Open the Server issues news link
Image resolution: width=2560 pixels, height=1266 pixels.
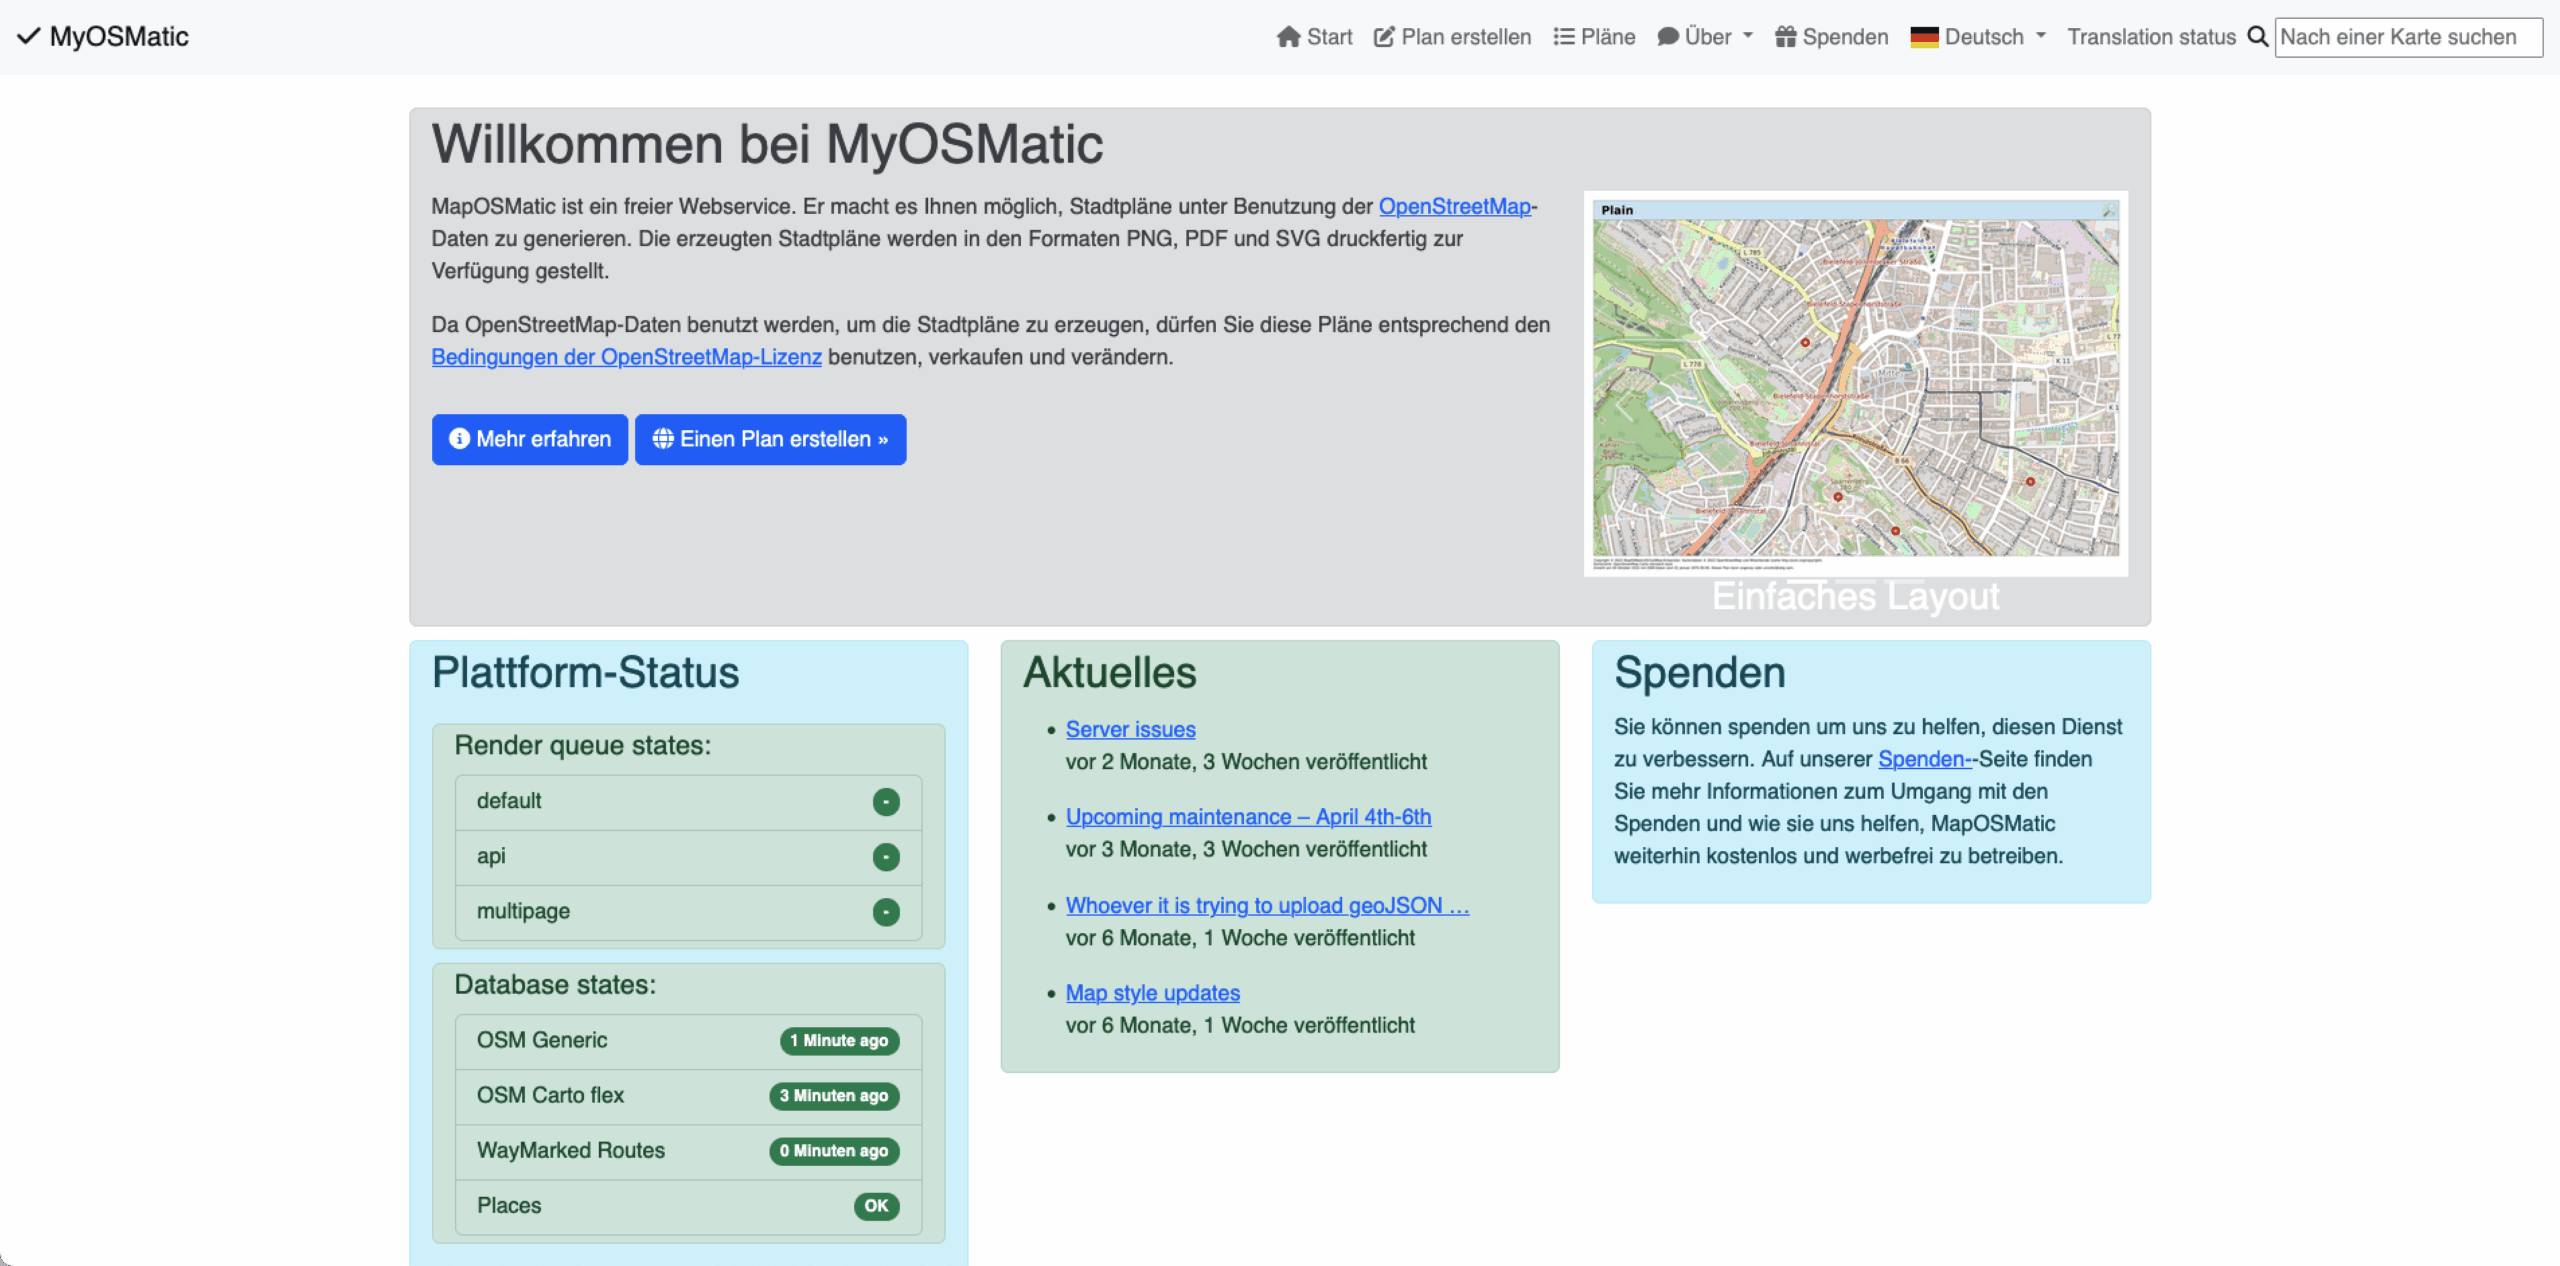coord(1130,729)
